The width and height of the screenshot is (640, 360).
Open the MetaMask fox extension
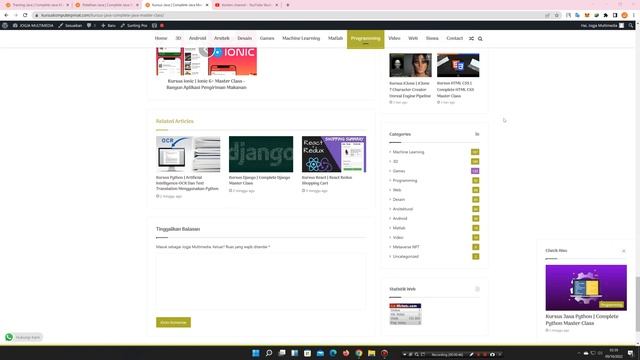coord(587,15)
